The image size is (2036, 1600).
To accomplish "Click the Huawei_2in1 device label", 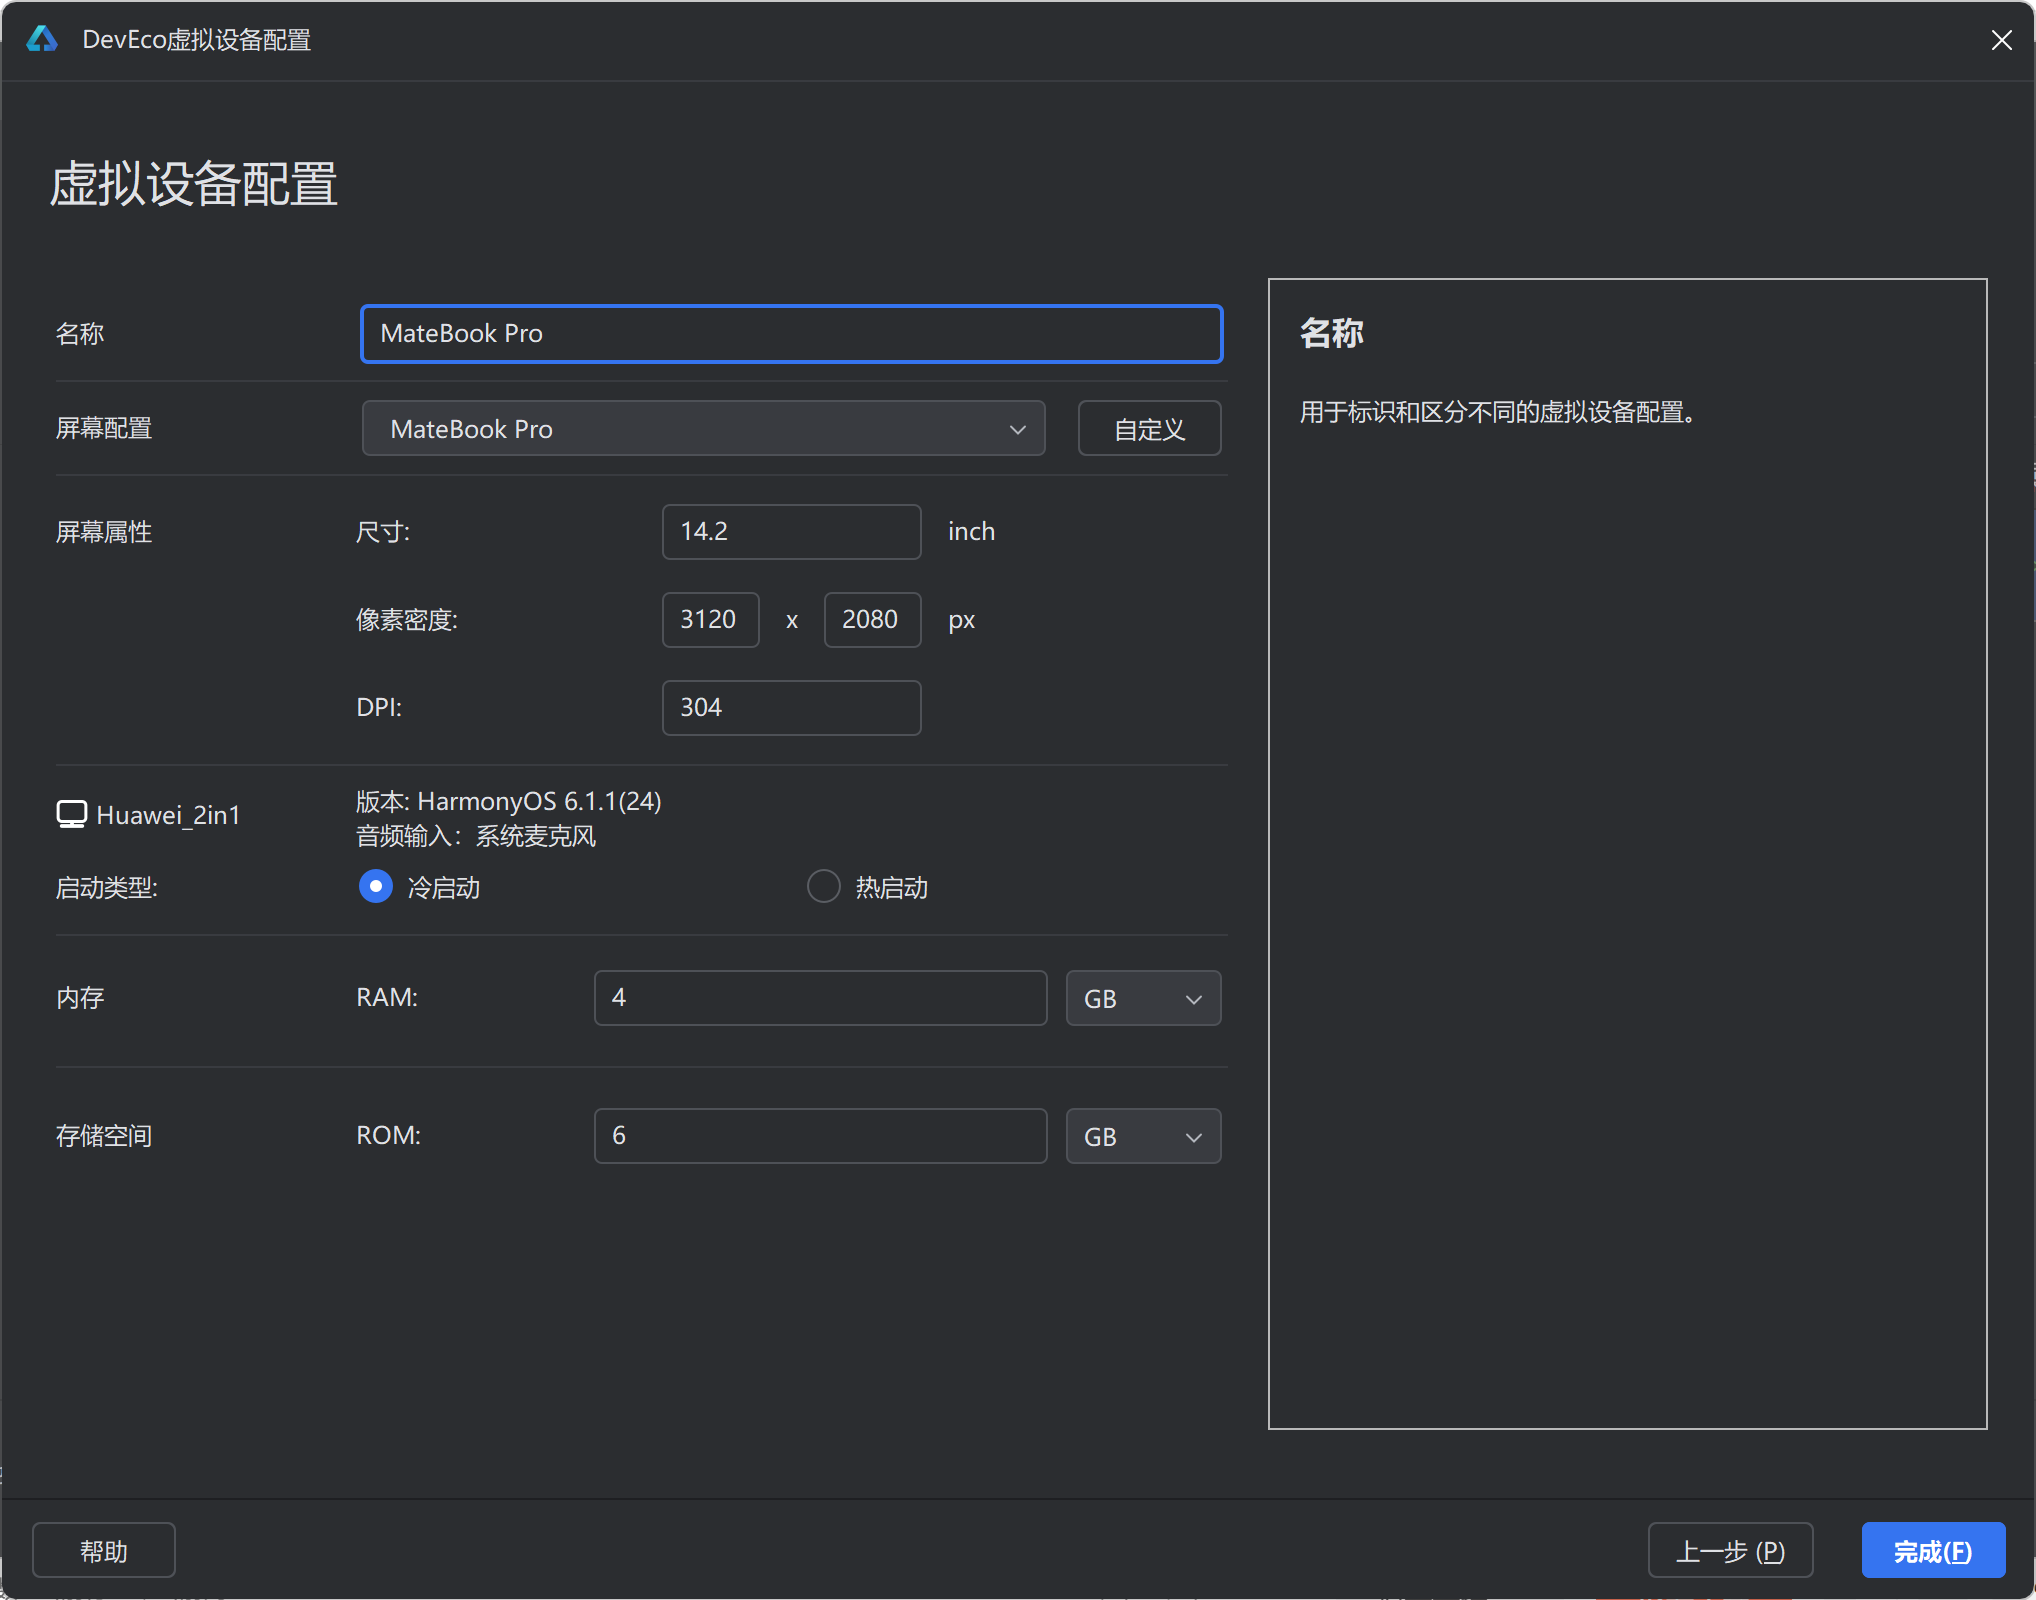I will [169, 815].
